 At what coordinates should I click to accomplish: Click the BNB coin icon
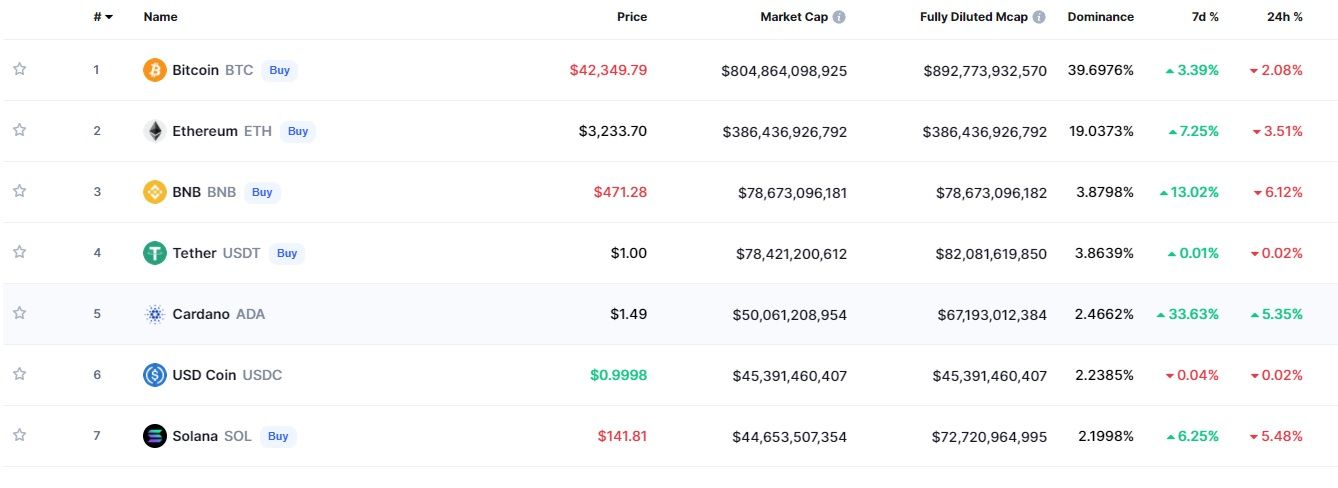[155, 192]
